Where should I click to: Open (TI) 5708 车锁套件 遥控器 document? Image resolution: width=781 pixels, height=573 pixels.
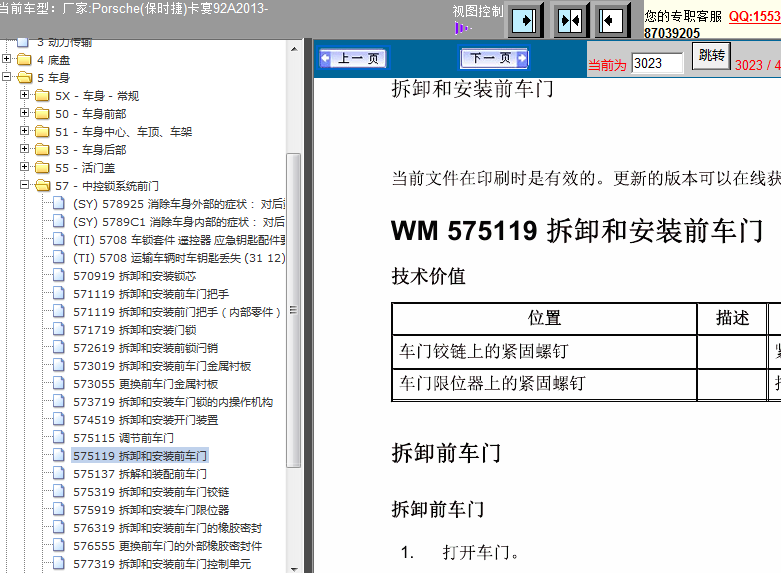coord(179,240)
